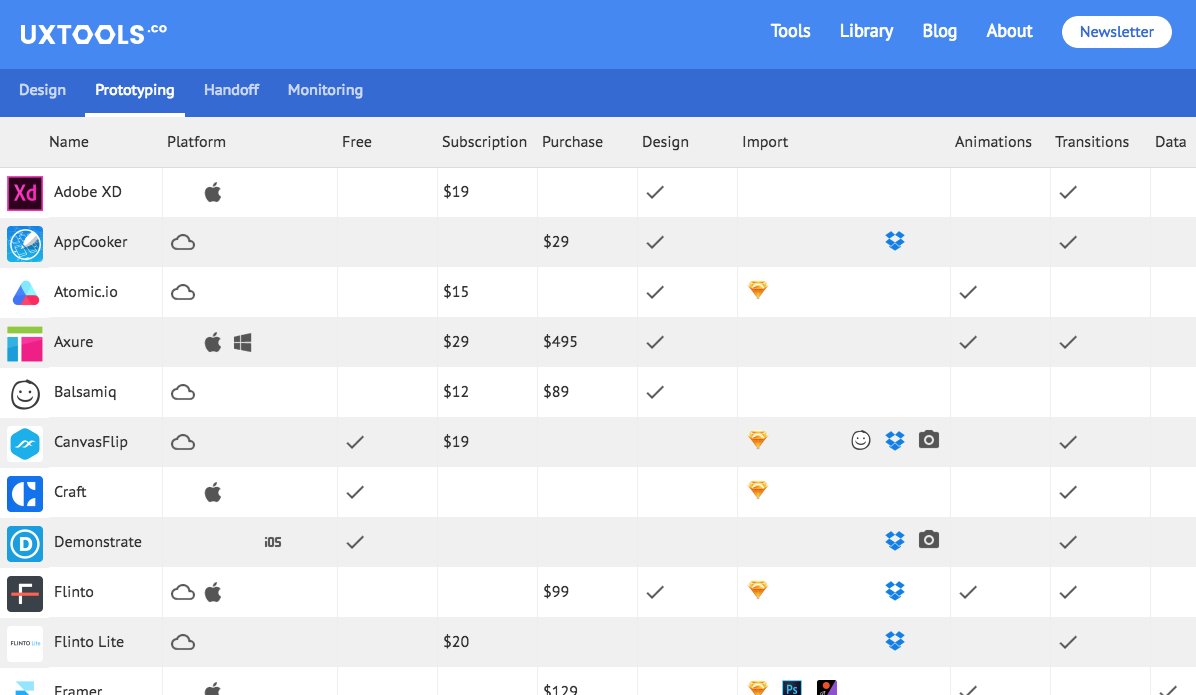Click the $89 purchase price for Balsamiq
1196x695 pixels.
[555, 392]
